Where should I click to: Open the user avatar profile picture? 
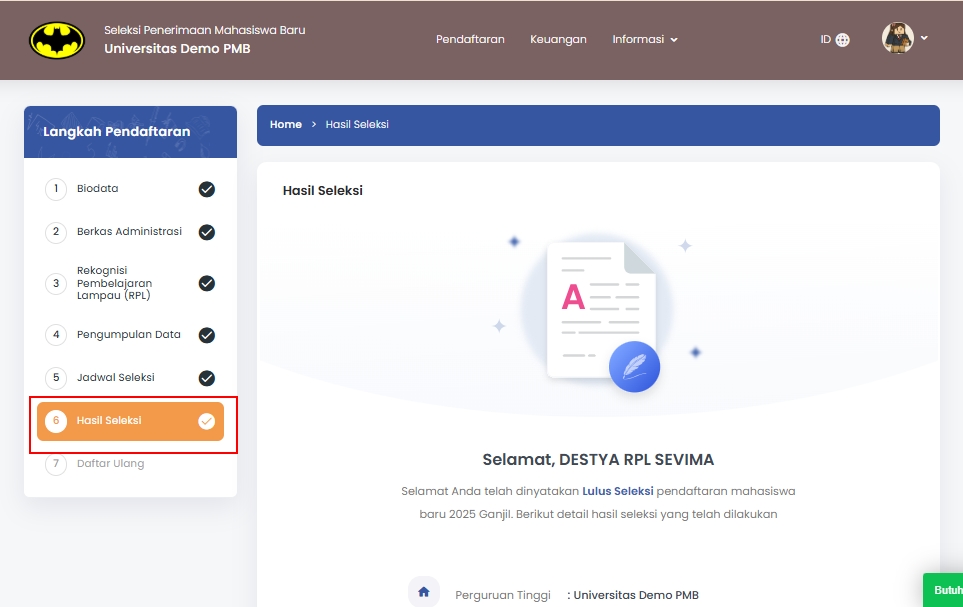point(897,39)
